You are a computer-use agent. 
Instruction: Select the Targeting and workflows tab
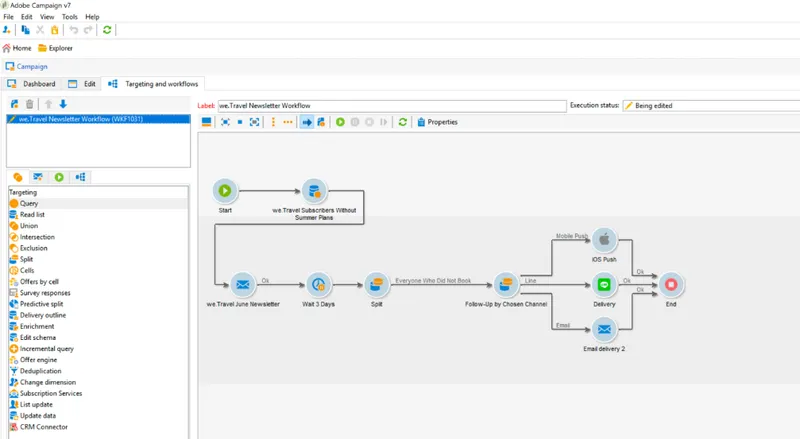pyautogui.click(x=153, y=84)
